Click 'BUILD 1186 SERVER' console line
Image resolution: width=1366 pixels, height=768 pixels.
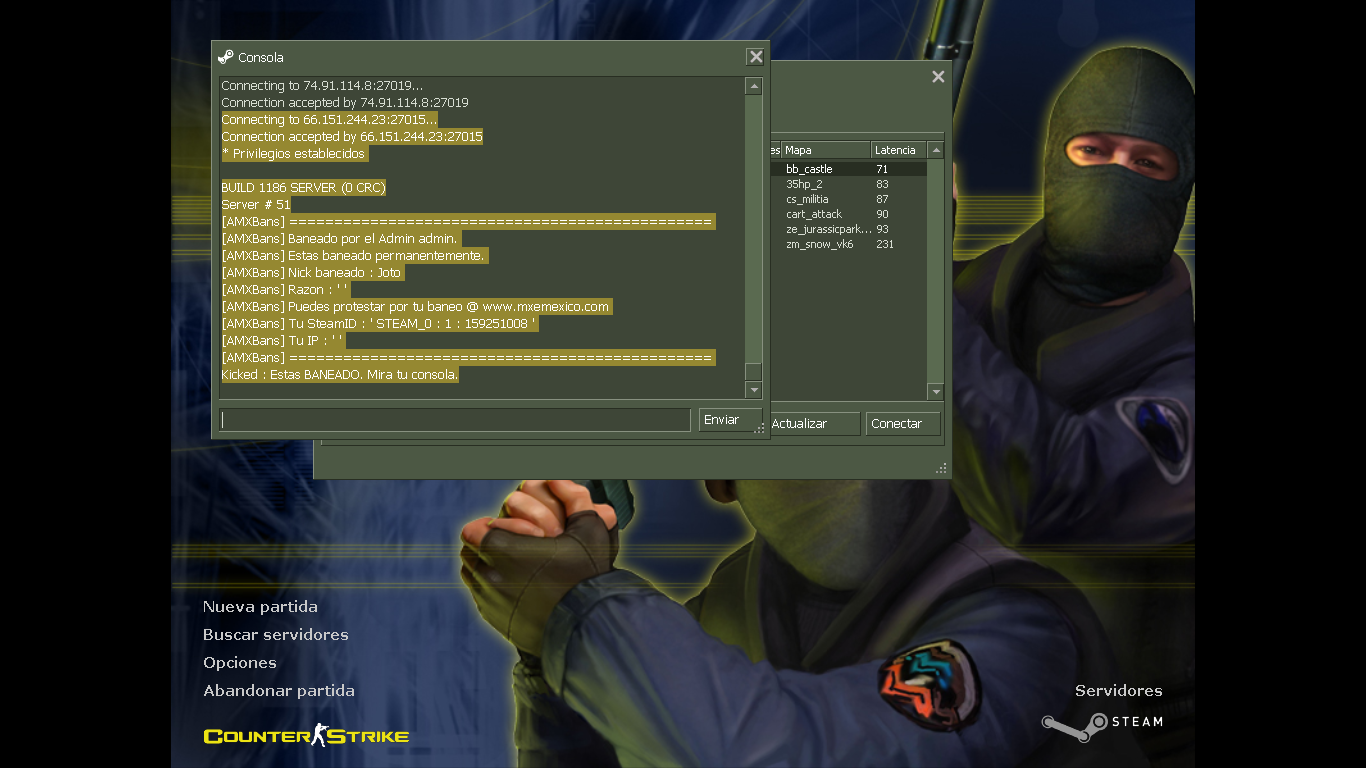pos(303,188)
